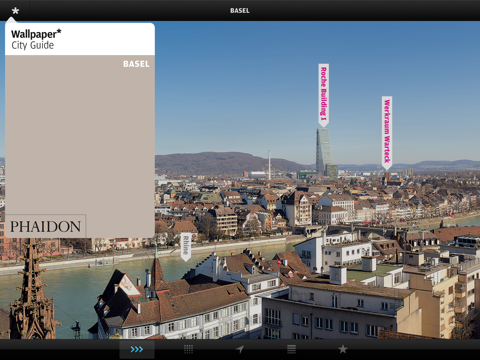Open favorites star in bottom bar
The width and height of the screenshot is (480, 360).
[343, 349]
